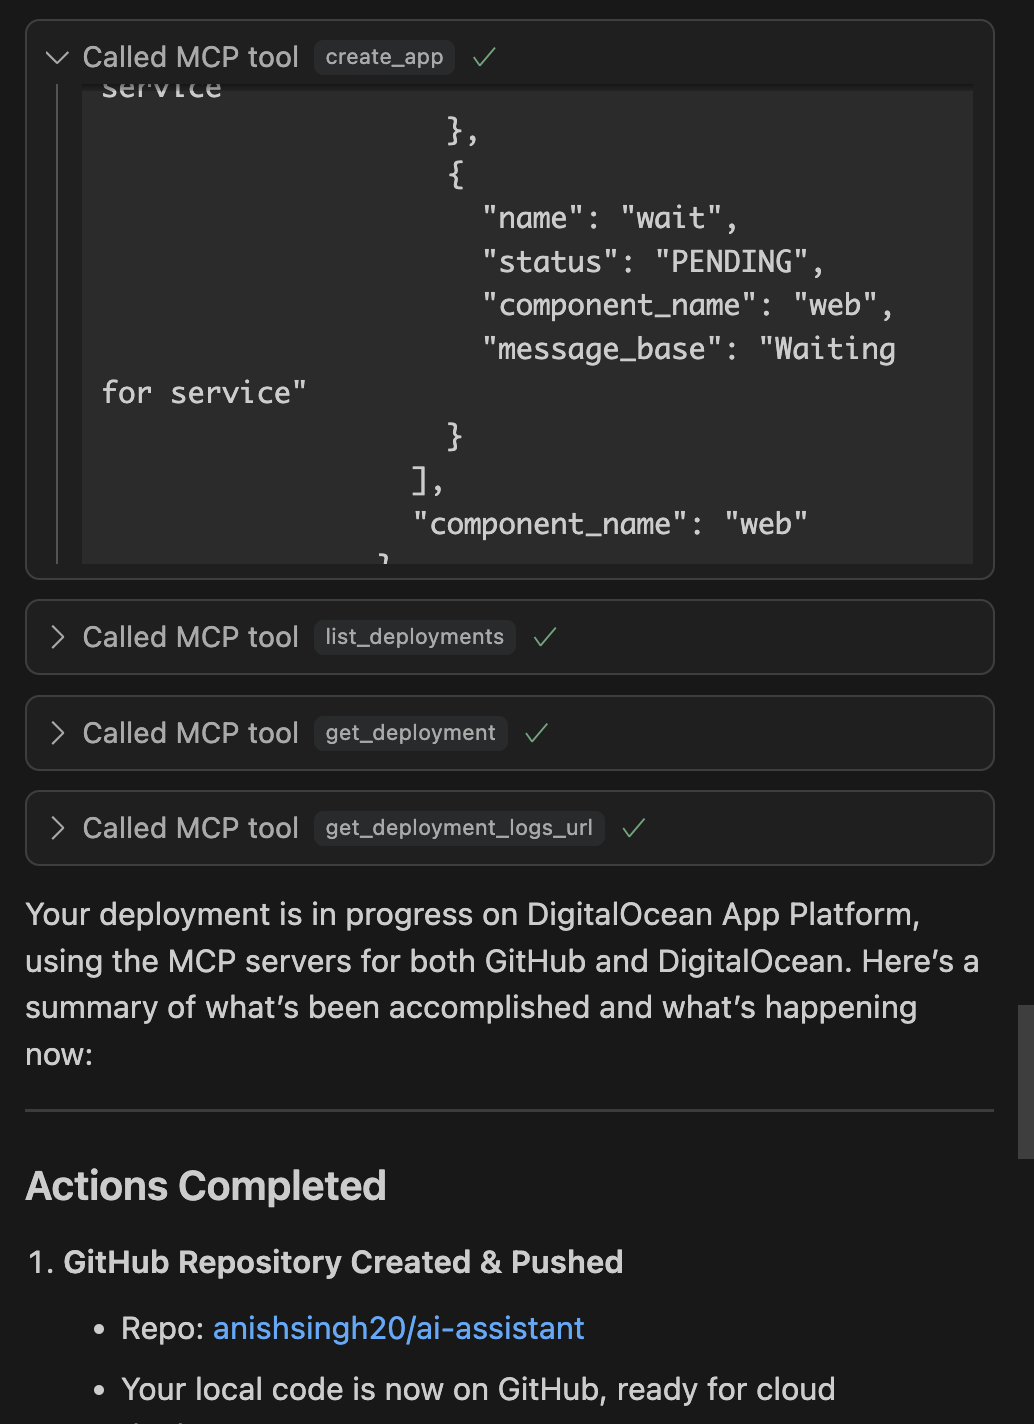Select the Actions Completed heading
Image resolution: width=1034 pixels, height=1424 pixels.
(206, 1186)
